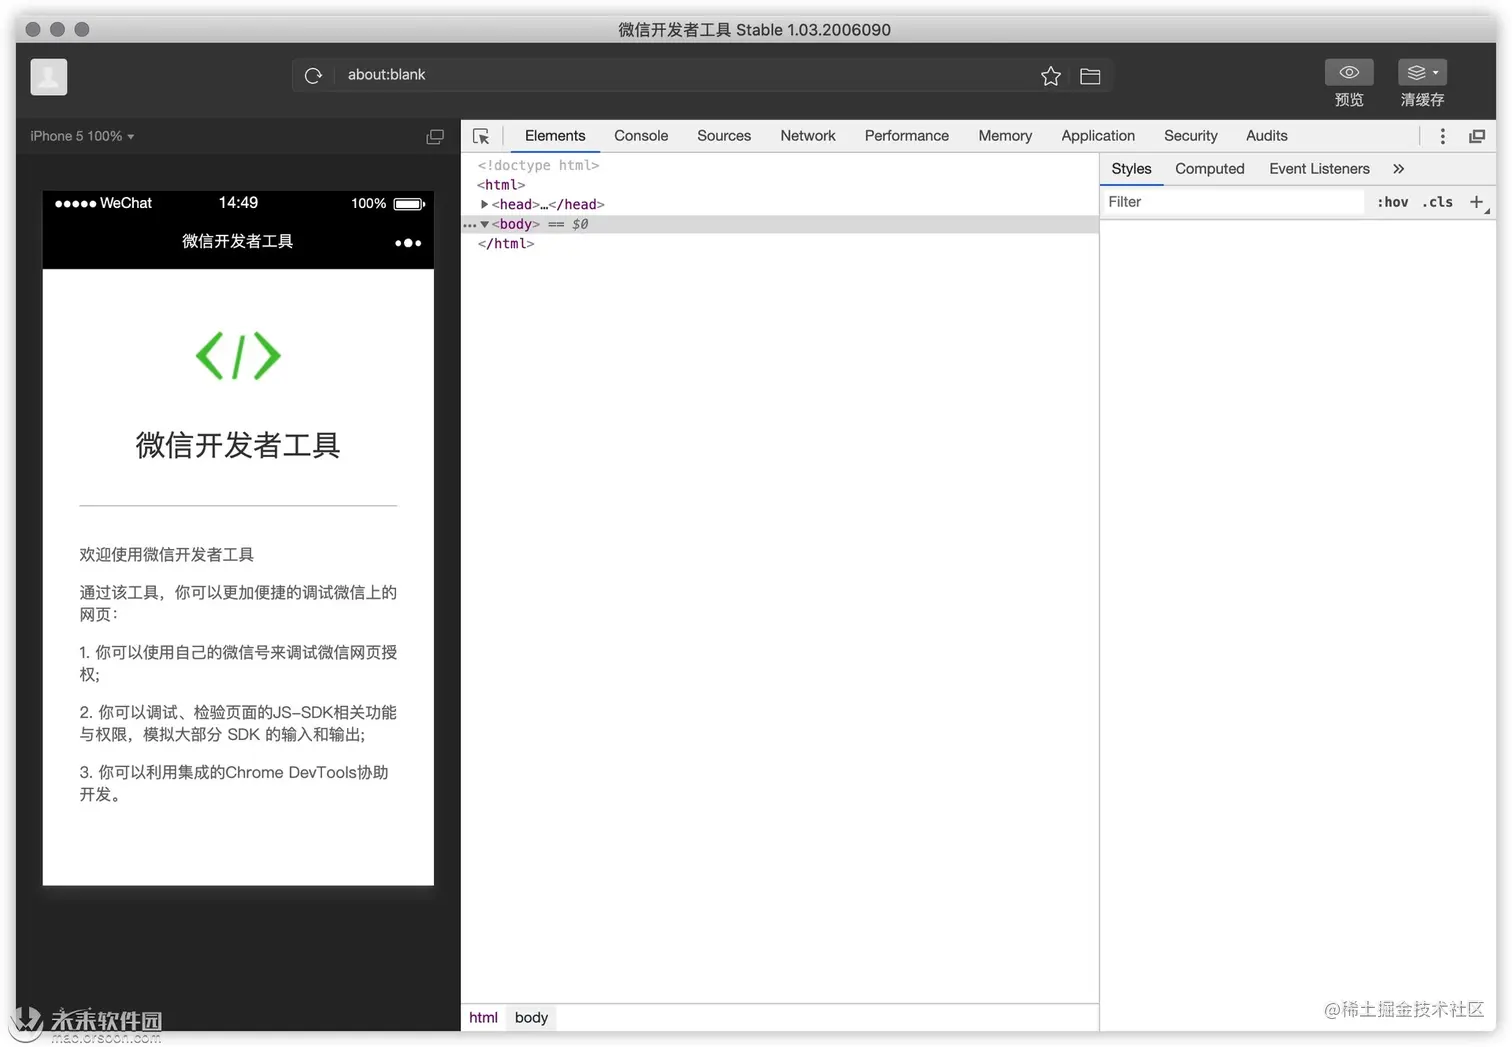1512x1047 pixels.
Task: Click the refresh page icon
Action: (313, 75)
